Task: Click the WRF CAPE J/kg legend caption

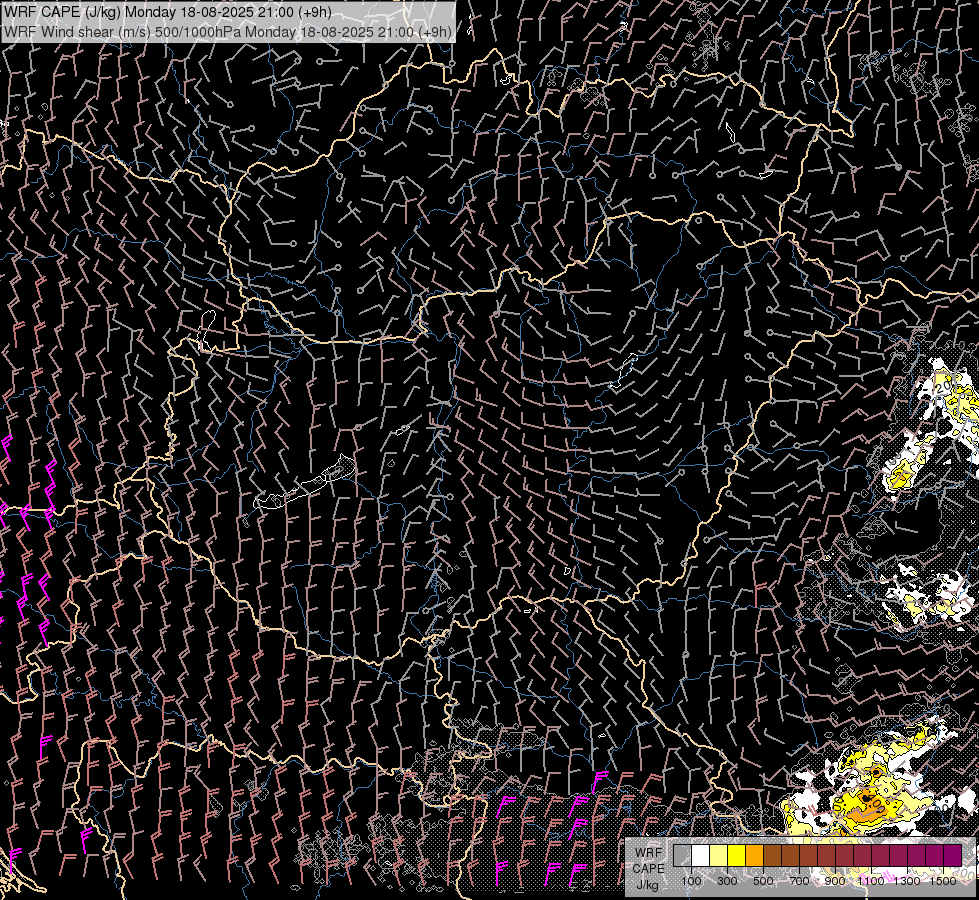Action: [648, 868]
